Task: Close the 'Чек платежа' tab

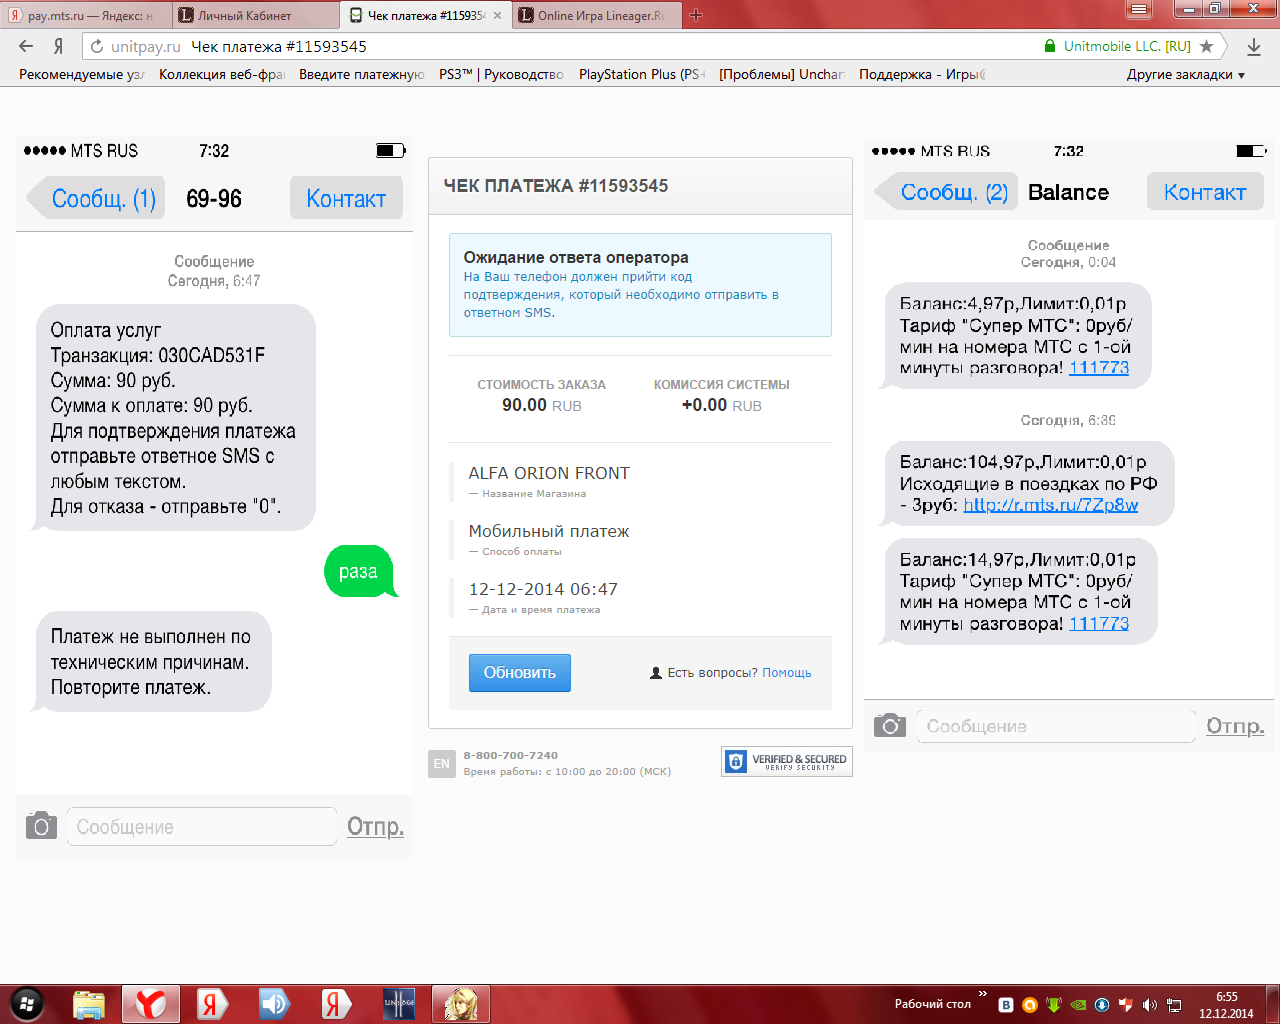Action: (497, 15)
